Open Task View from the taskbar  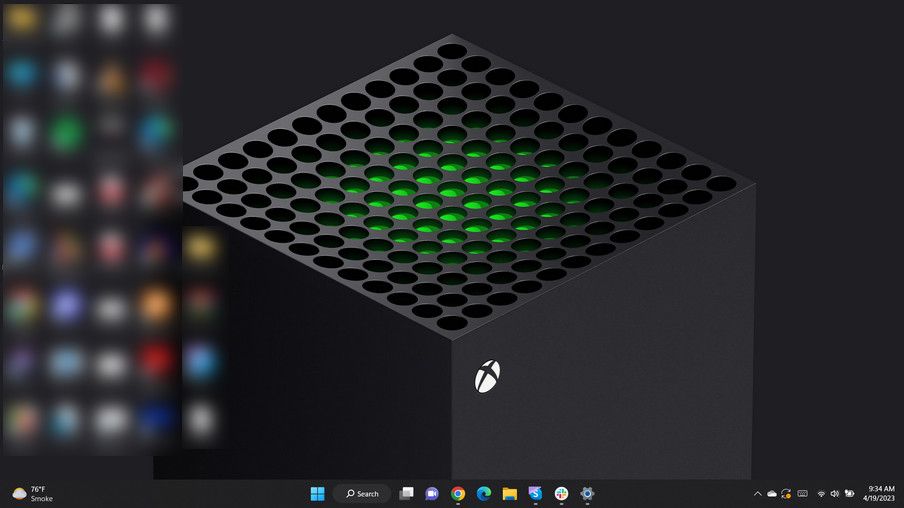point(406,494)
